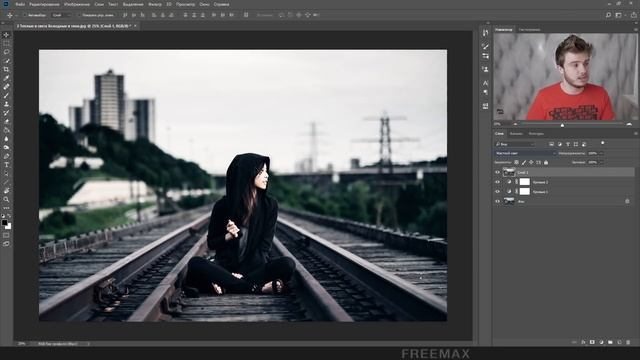
Task: Select the Path Selection tool
Action: 6,173
